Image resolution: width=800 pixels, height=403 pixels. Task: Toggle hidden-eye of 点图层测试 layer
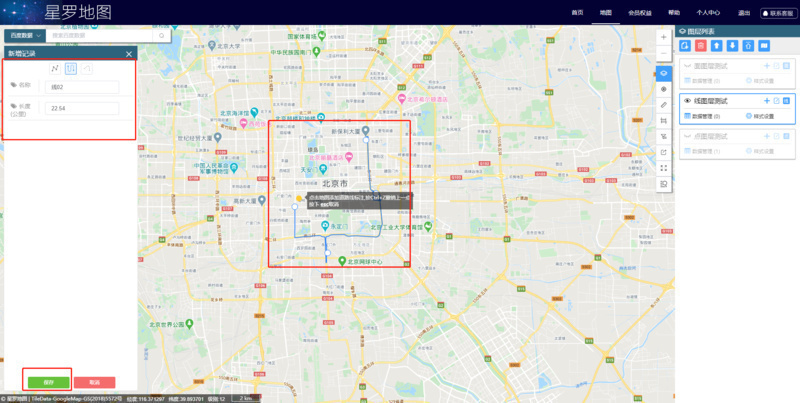[687, 136]
